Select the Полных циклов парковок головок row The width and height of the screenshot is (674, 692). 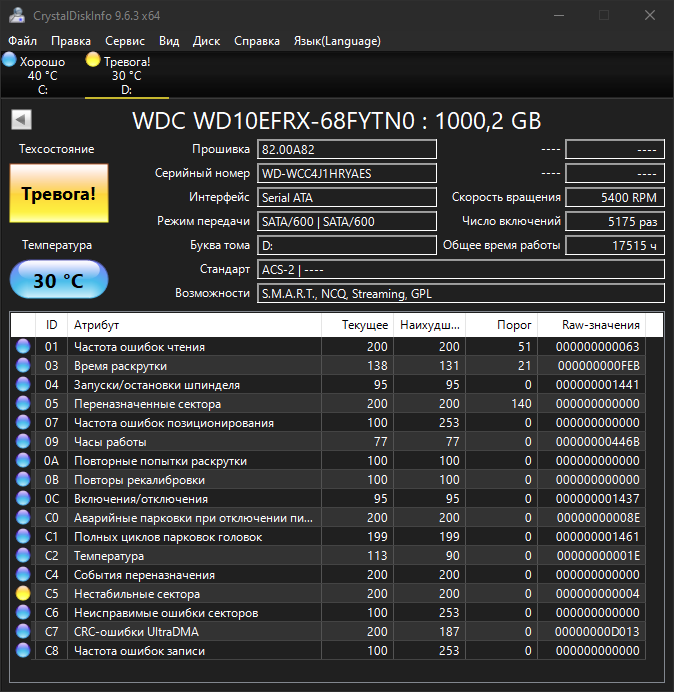[x=328, y=536]
